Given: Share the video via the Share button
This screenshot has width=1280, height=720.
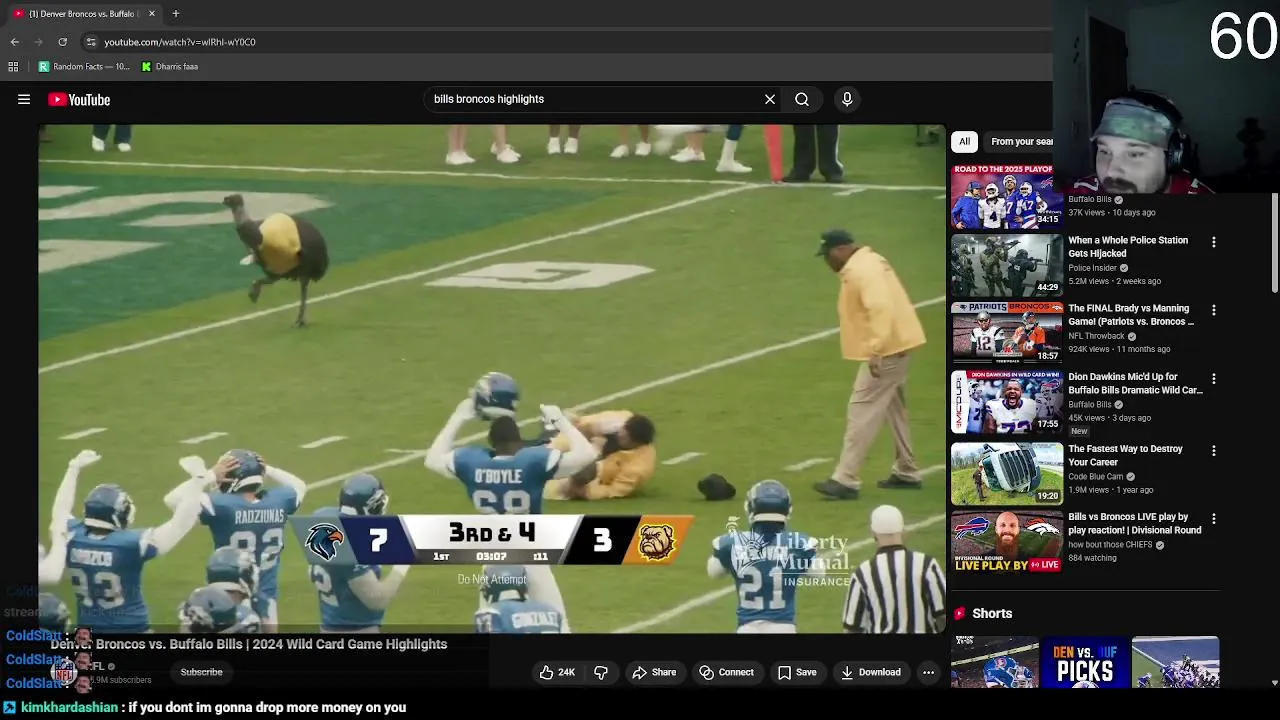Looking at the screenshot, I should 654,672.
